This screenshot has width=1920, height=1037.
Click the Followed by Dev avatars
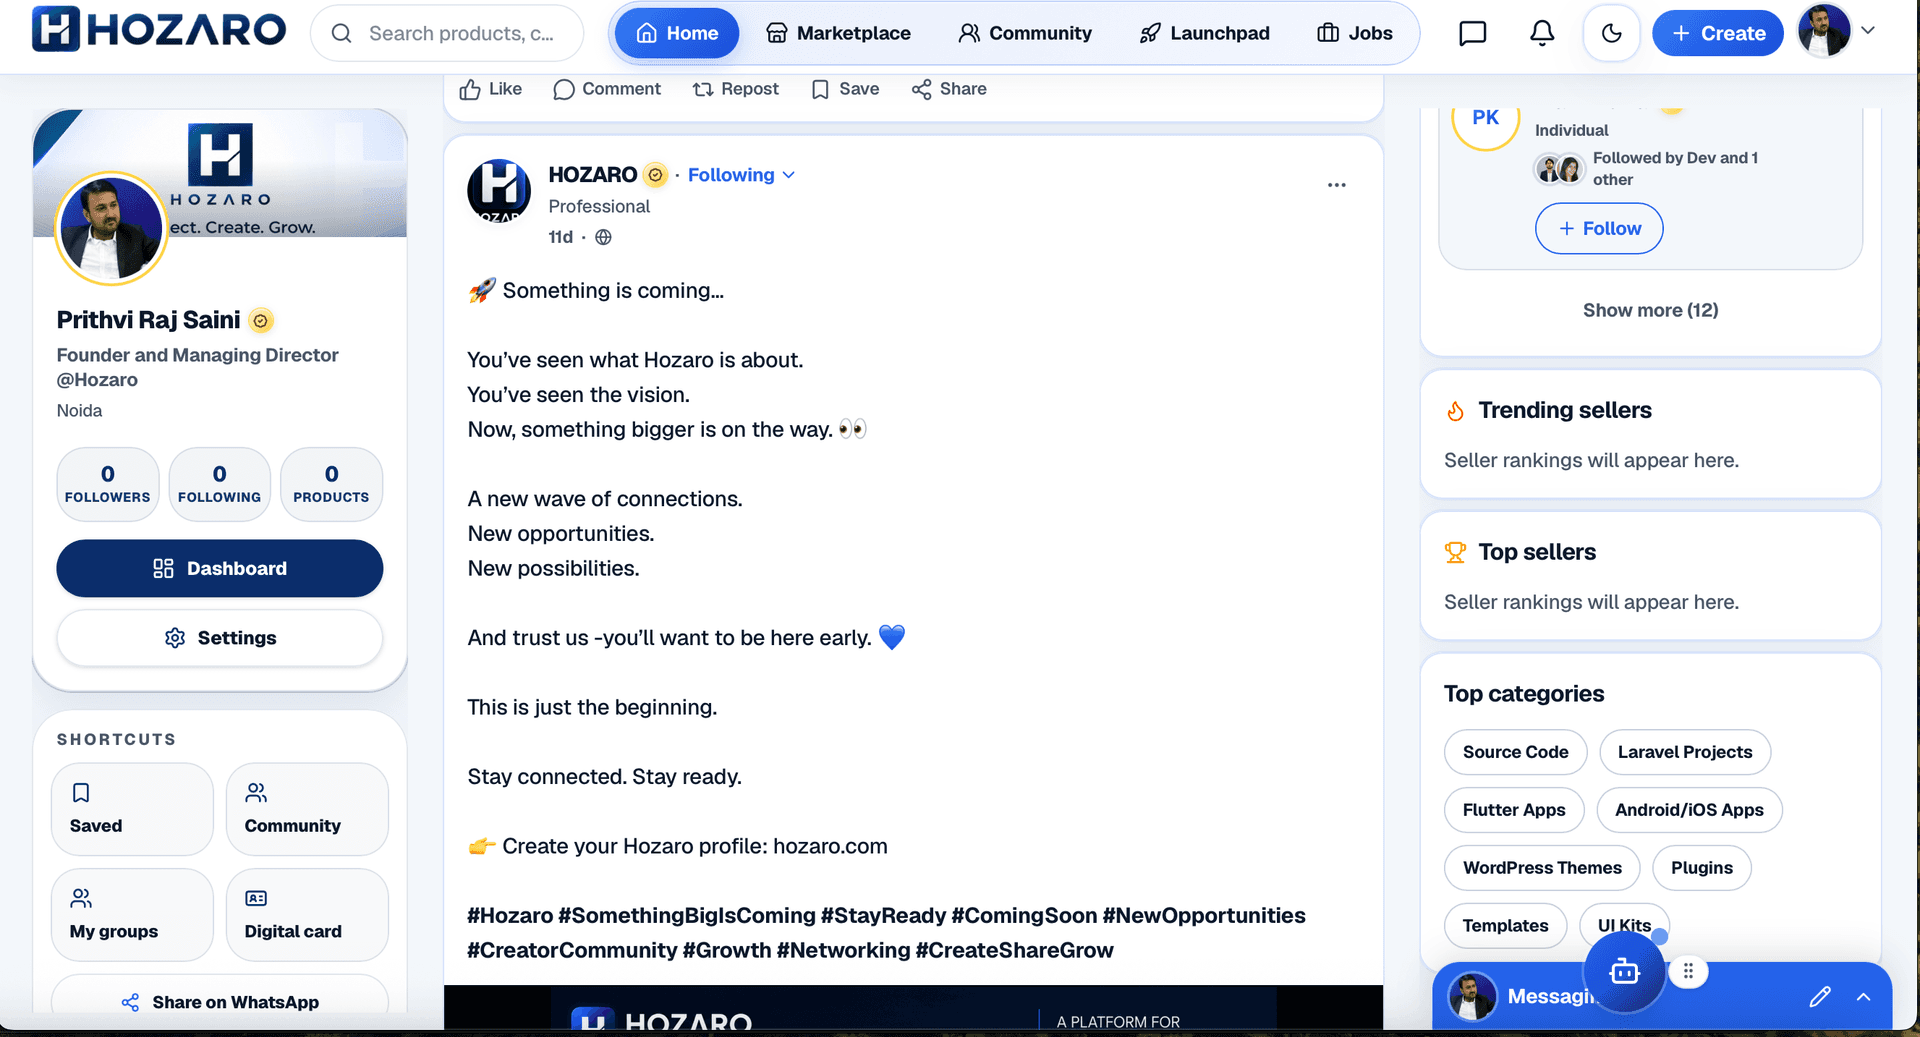(x=1559, y=169)
